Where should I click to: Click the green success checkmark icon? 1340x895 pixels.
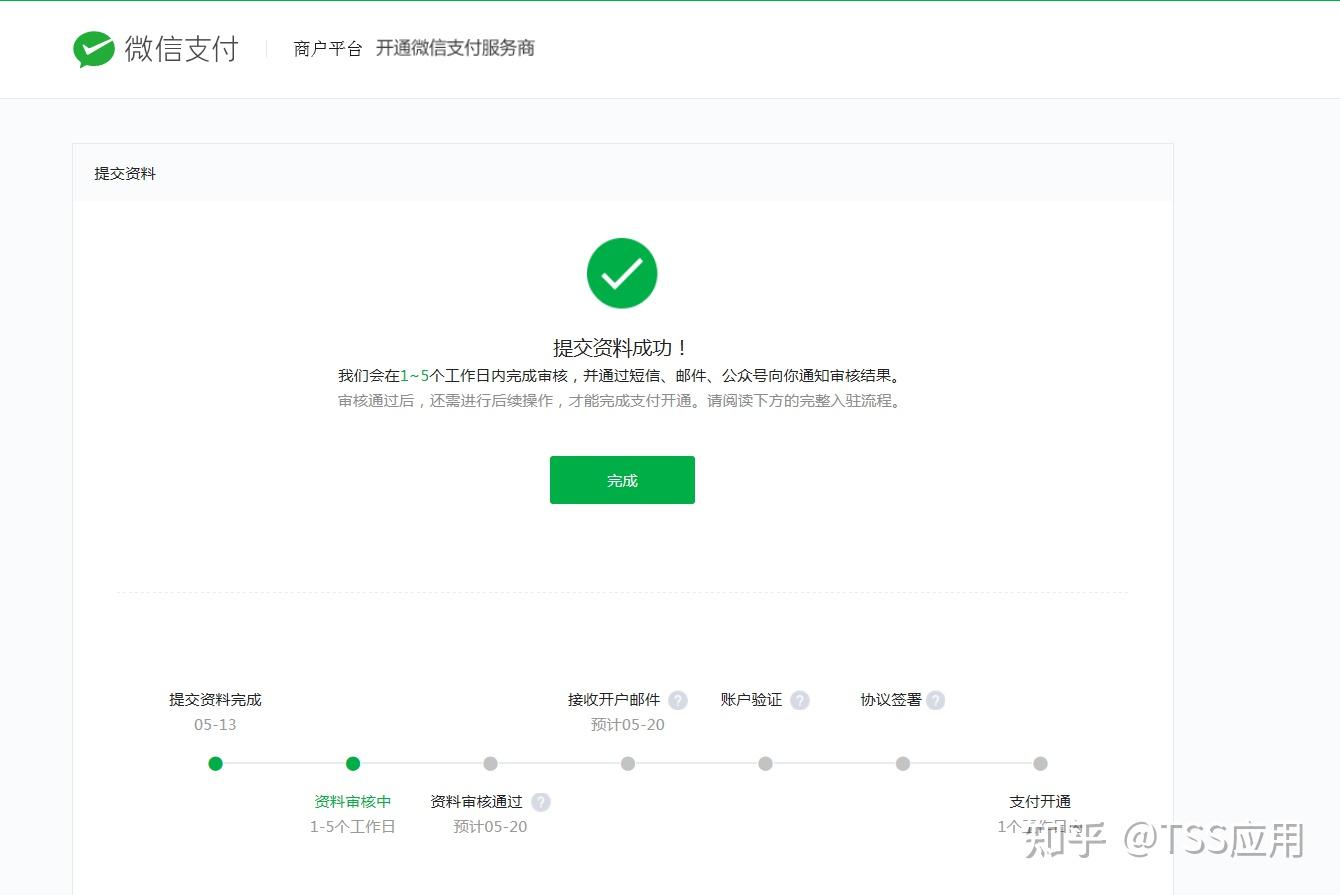(622, 273)
